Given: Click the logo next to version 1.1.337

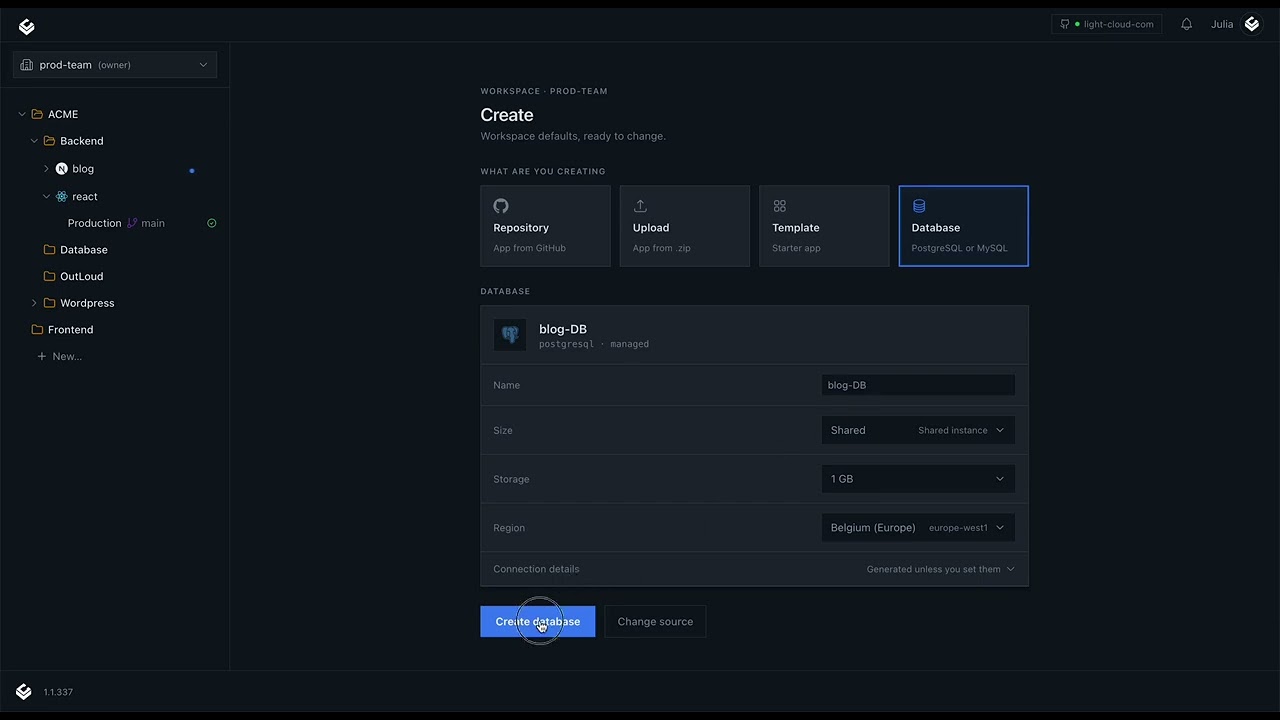Looking at the screenshot, I should [24, 692].
